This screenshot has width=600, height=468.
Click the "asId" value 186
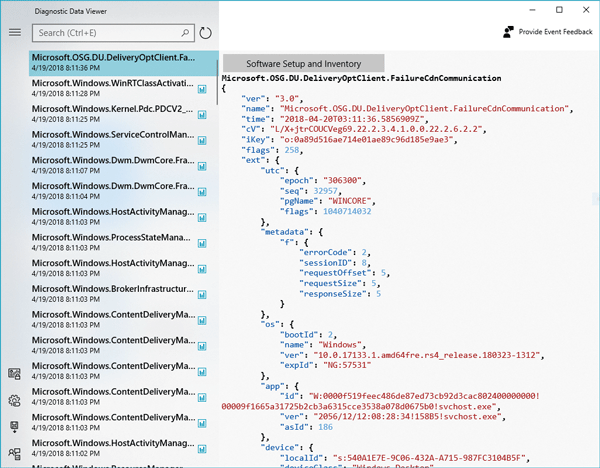click(x=325, y=427)
